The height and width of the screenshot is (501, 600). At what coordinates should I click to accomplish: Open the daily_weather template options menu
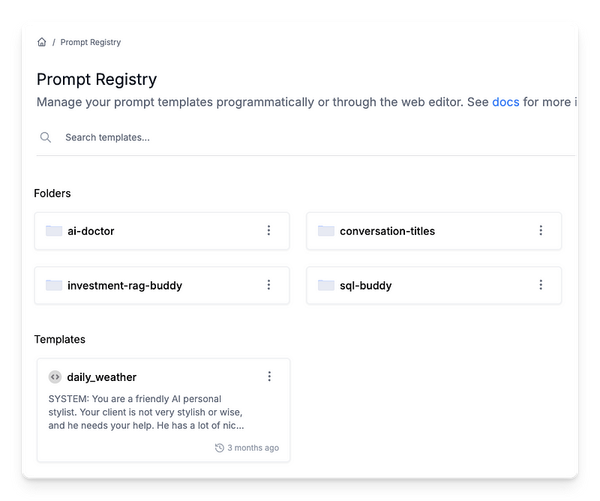pos(269,376)
